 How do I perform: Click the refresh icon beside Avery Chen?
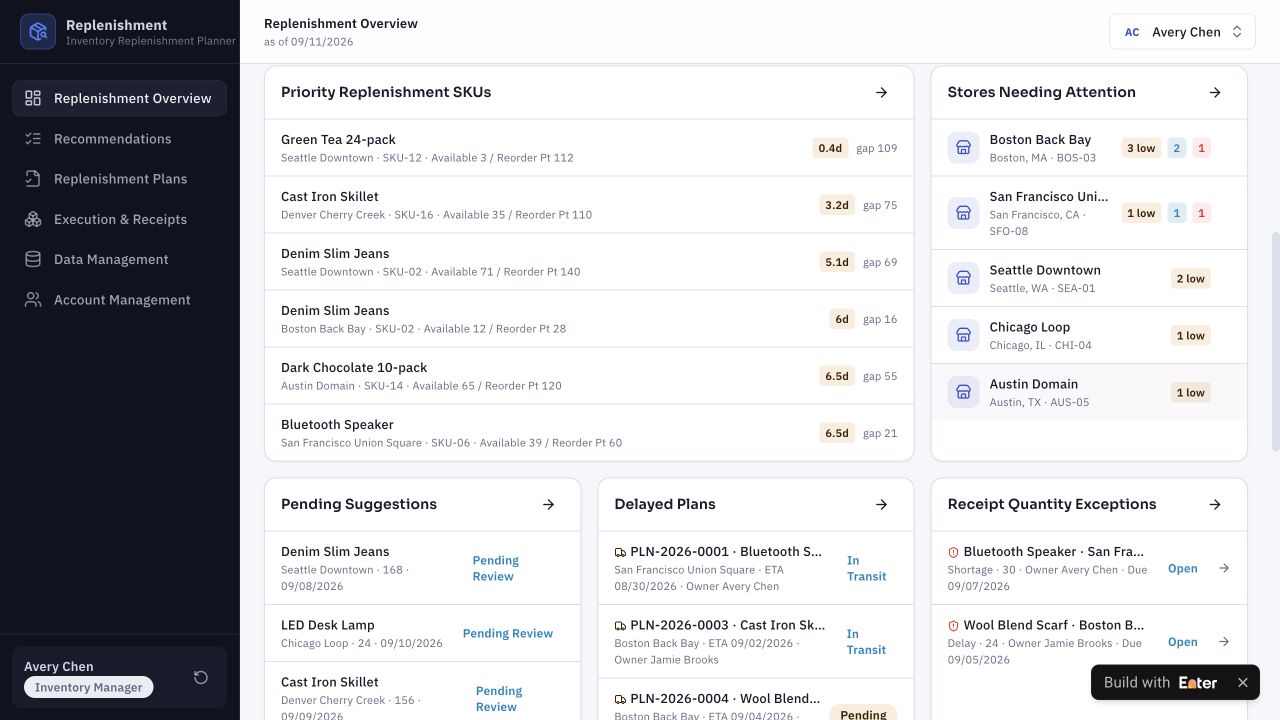pyautogui.click(x=201, y=677)
